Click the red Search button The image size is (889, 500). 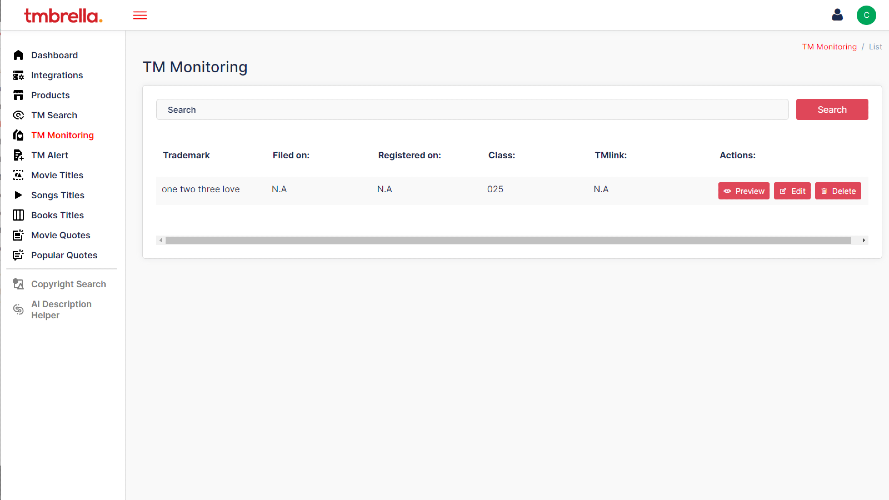[x=832, y=109]
